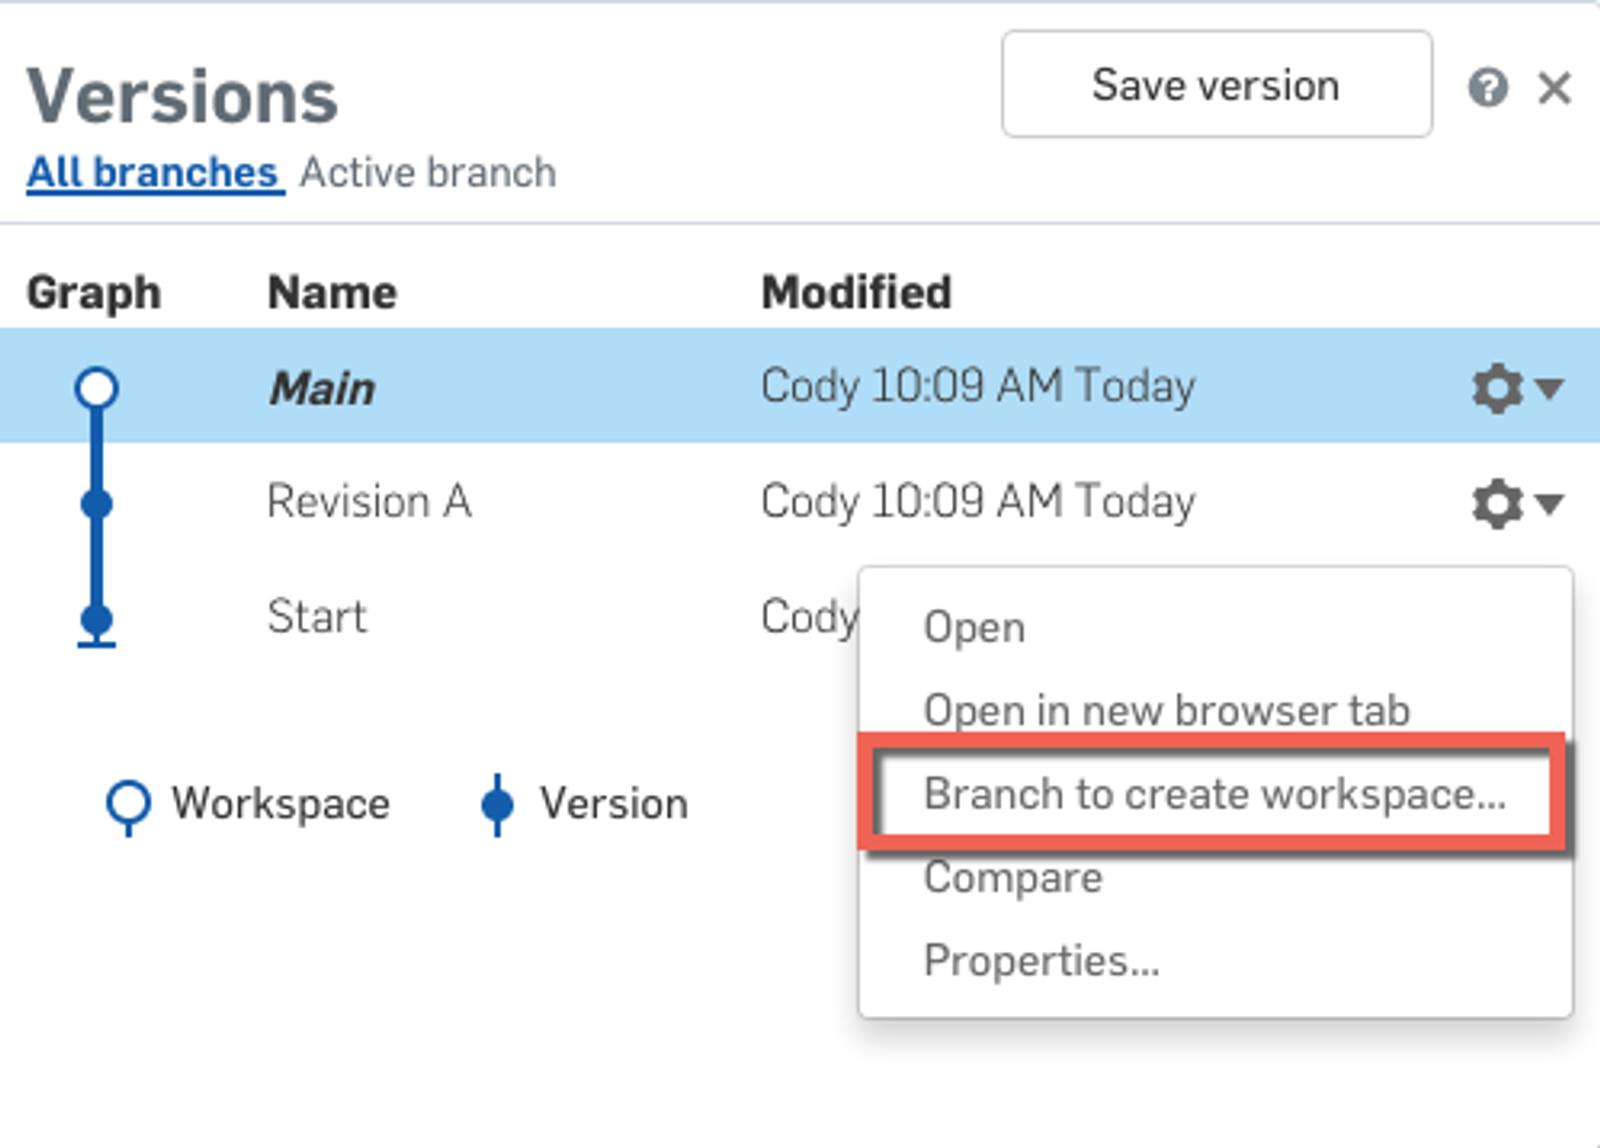The image size is (1600, 1148).
Task: Open Properties from the context menu
Action: [x=1041, y=961]
